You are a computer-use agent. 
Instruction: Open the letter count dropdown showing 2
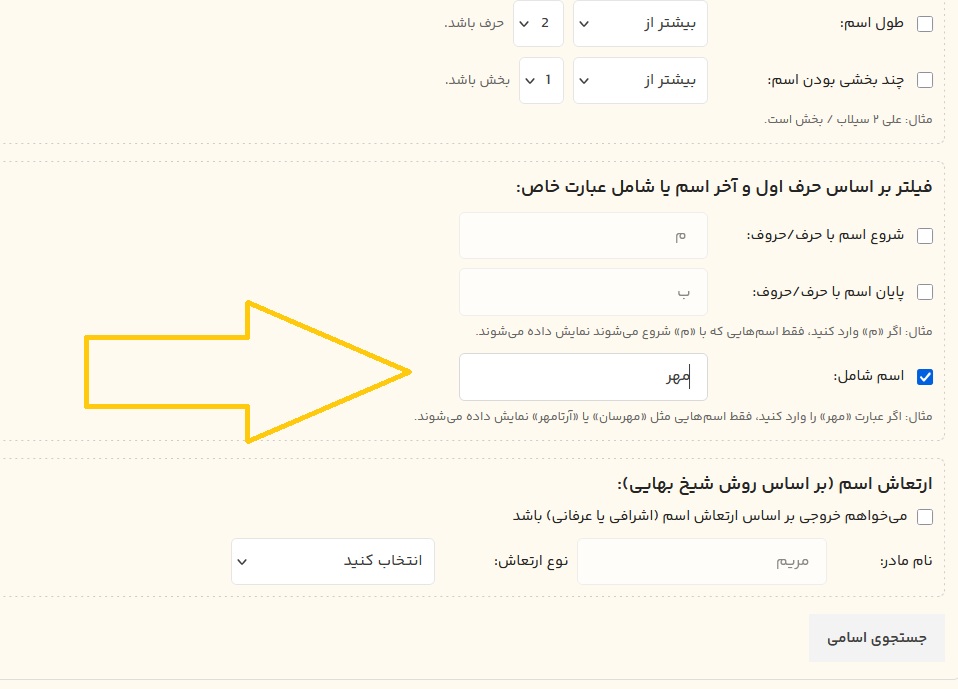point(538,23)
